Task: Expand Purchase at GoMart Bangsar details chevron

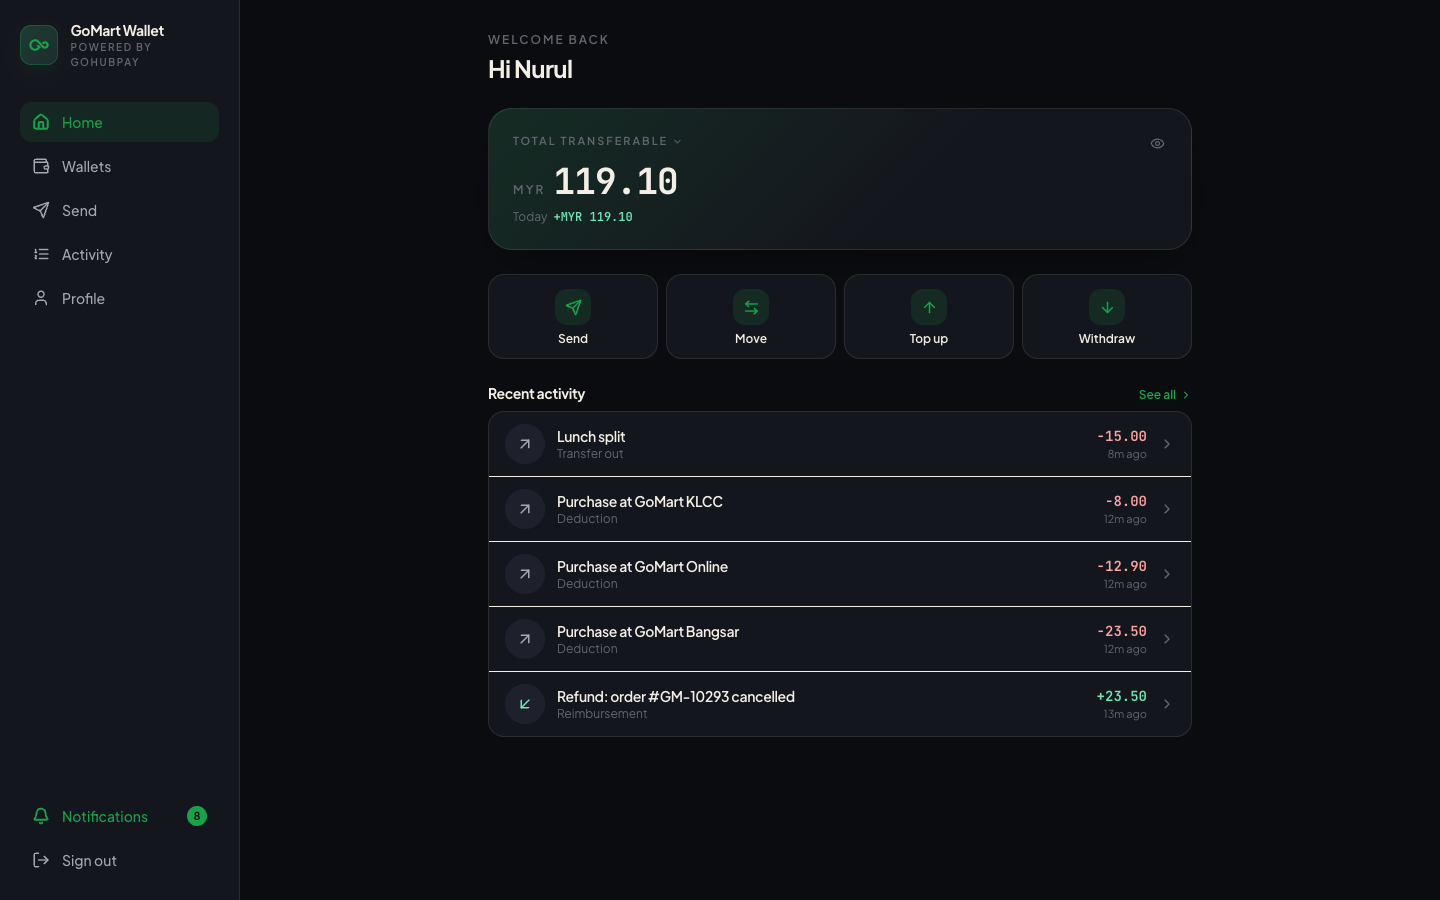Action: (1167, 639)
